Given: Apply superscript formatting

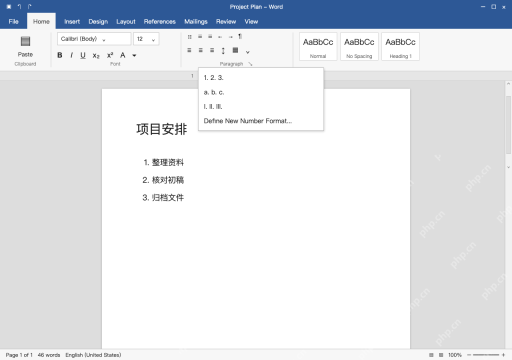Looking at the screenshot, I should [110, 55].
